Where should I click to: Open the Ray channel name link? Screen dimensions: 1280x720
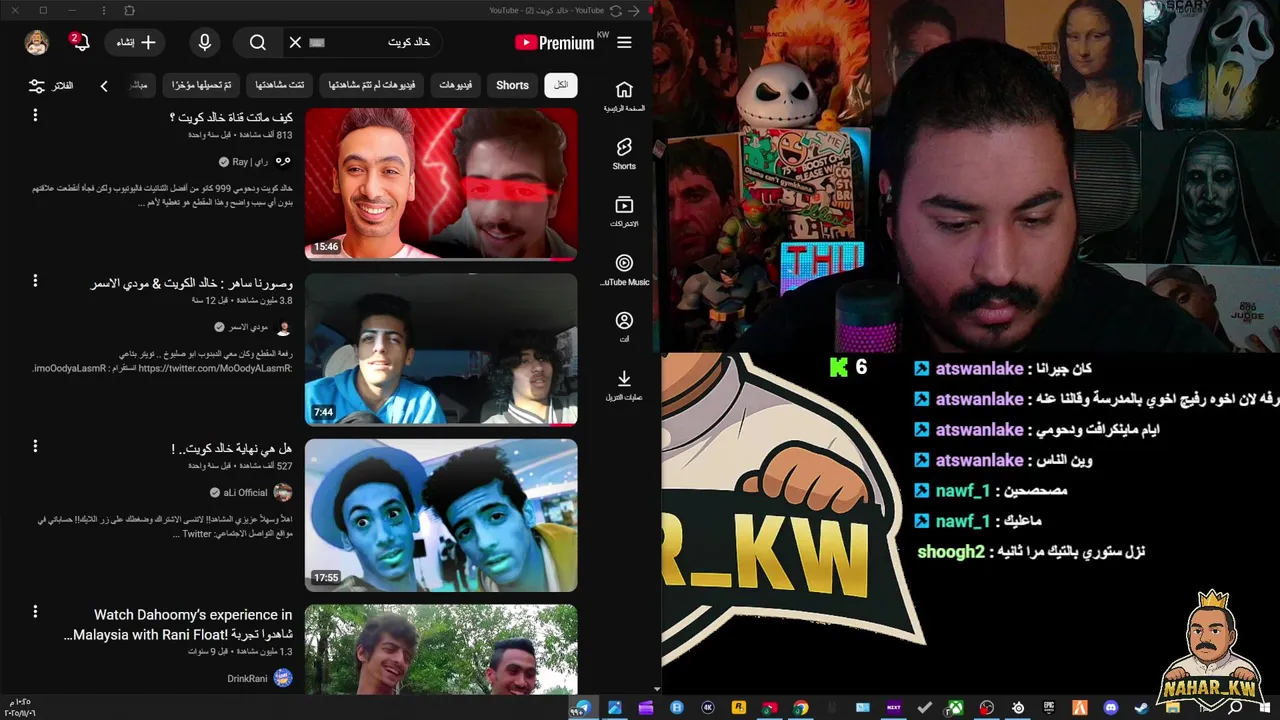250,162
